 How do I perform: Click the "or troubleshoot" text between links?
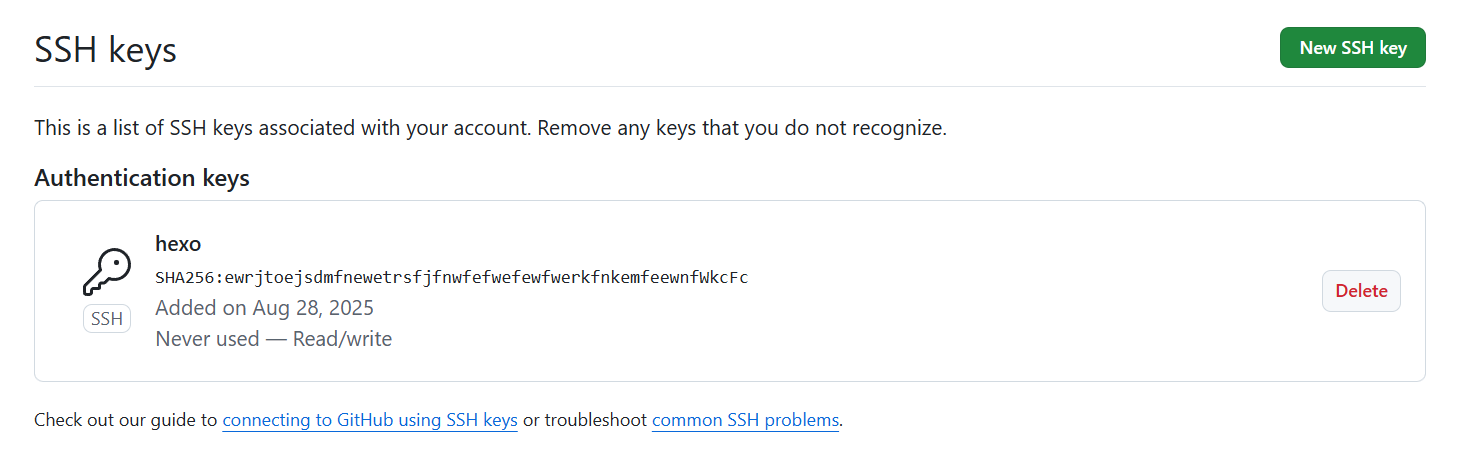584,420
